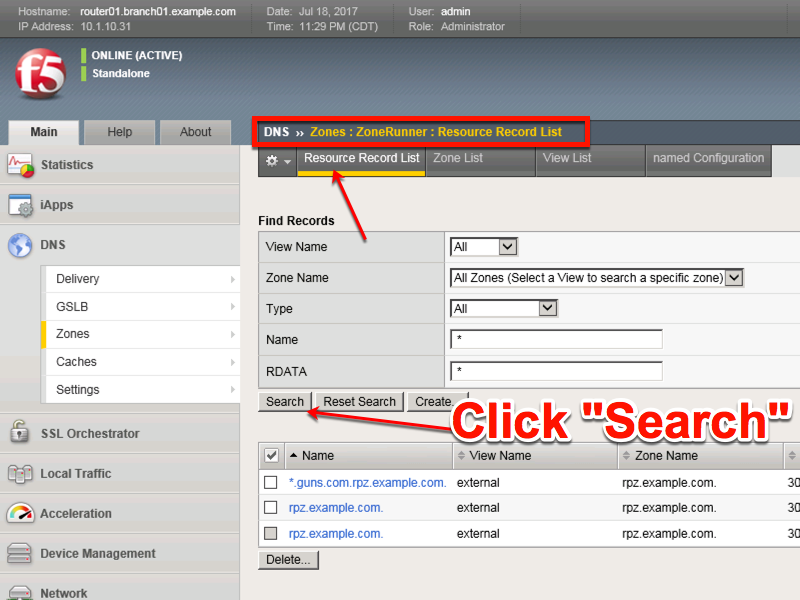Open the third row rpz.example.com. link
The height and width of the screenshot is (600, 800).
336,534
